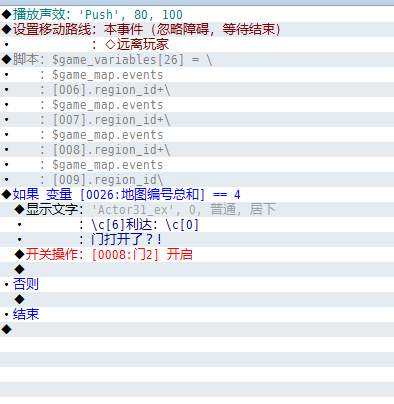Screen dimensions: 394x404
Task: Select the 脚本 $game_variables[26] line
Action: click(x=197, y=59)
